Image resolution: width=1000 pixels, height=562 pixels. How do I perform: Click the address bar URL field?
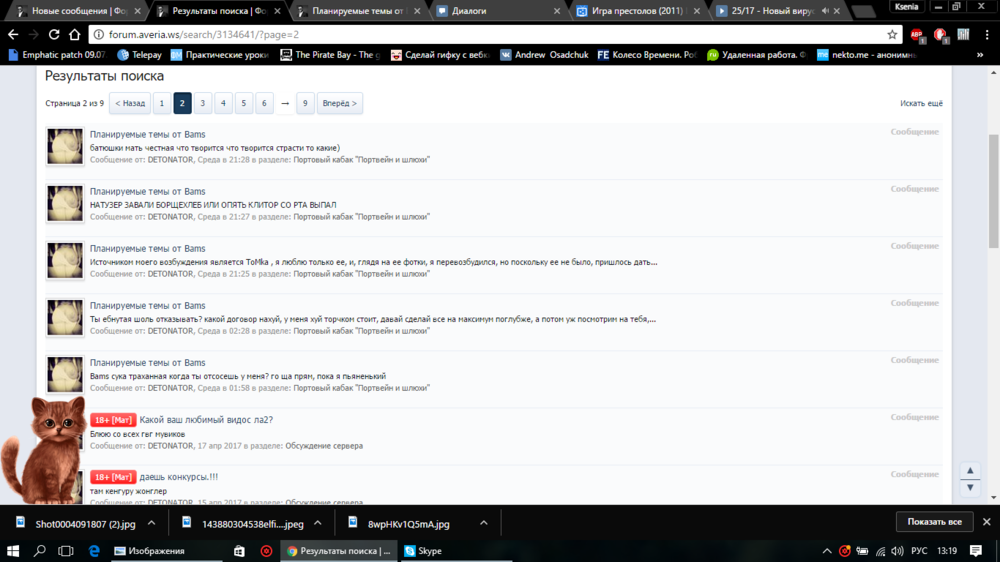(x=480, y=34)
